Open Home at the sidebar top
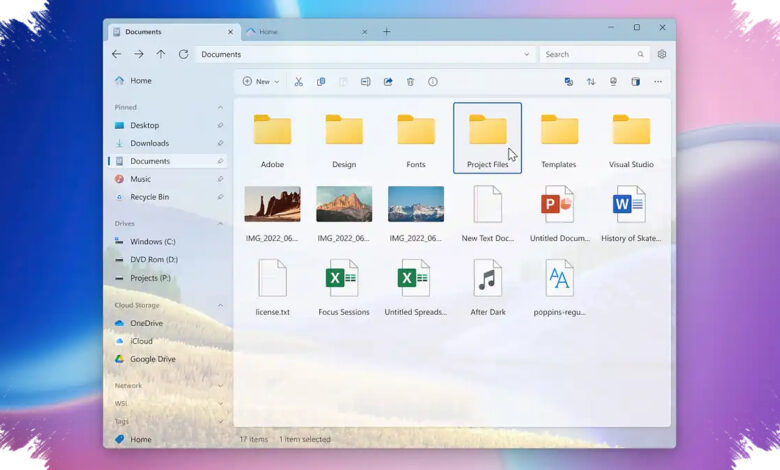The image size is (780, 470). point(167,81)
